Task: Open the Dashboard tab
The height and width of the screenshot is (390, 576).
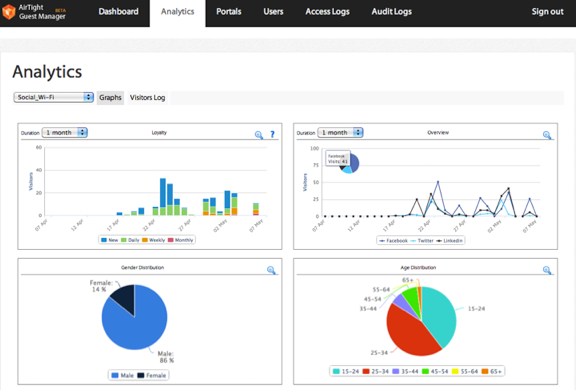Action: coord(118,12)
